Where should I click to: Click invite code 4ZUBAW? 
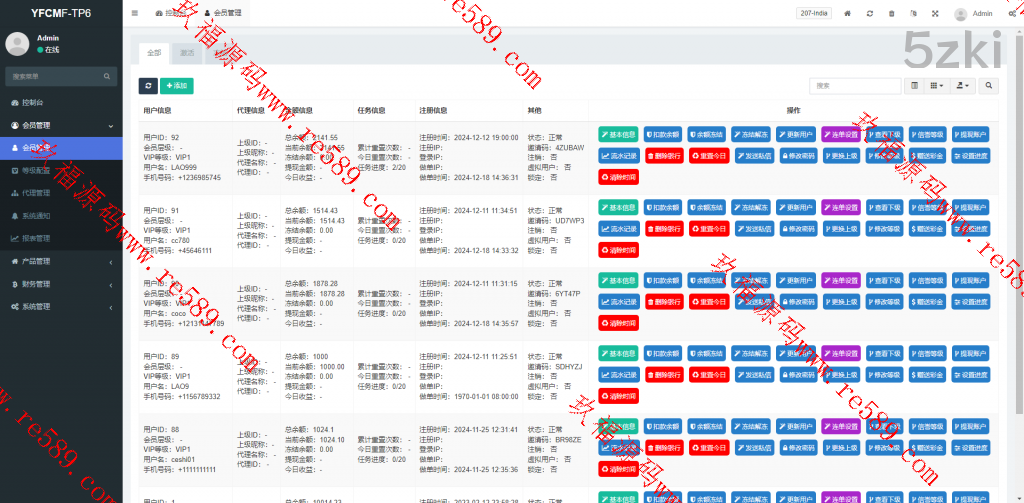[x=570, y=148]
